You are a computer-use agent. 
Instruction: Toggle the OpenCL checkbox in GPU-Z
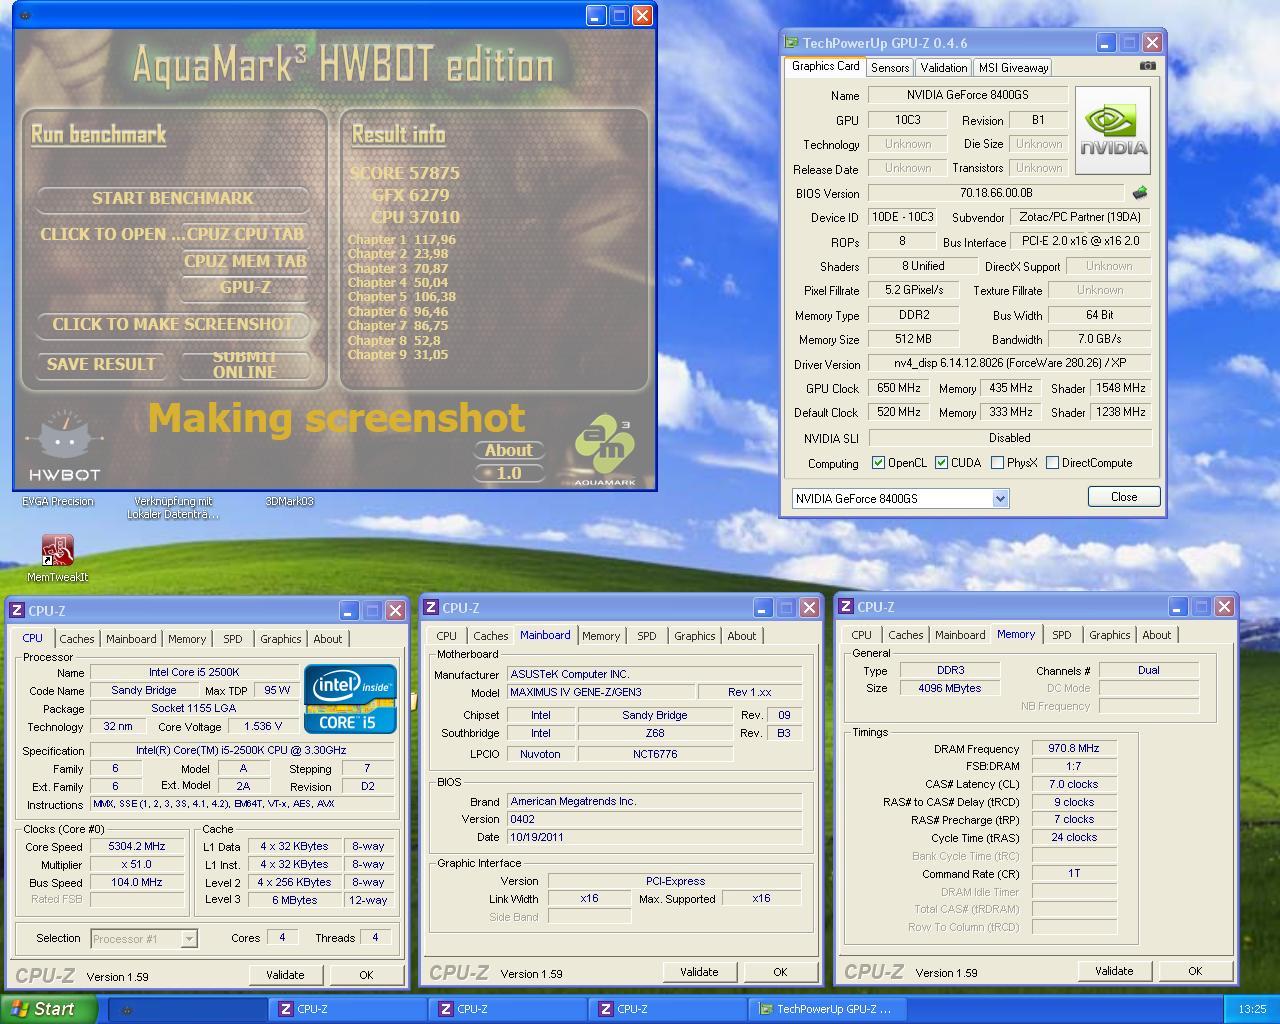click(878, 463)
